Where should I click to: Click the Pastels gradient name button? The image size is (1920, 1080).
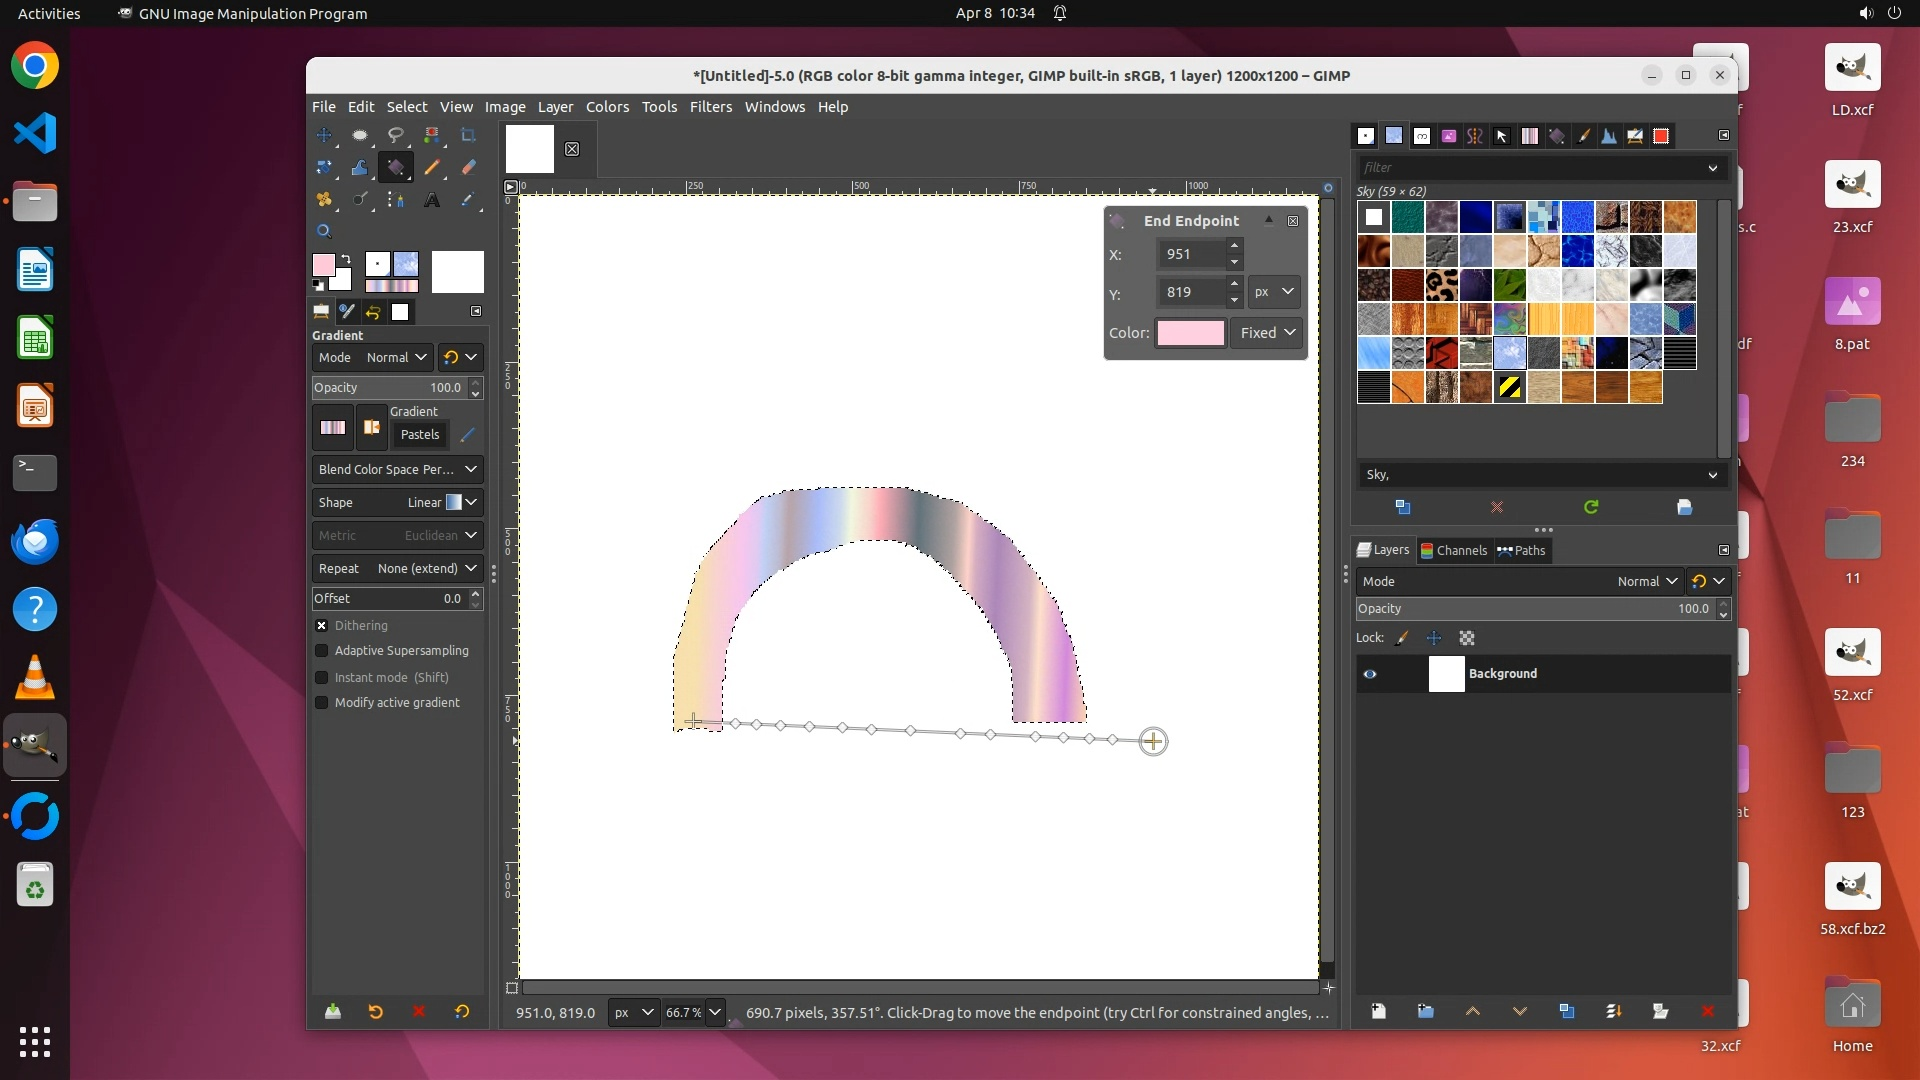(x=420, y=435)
